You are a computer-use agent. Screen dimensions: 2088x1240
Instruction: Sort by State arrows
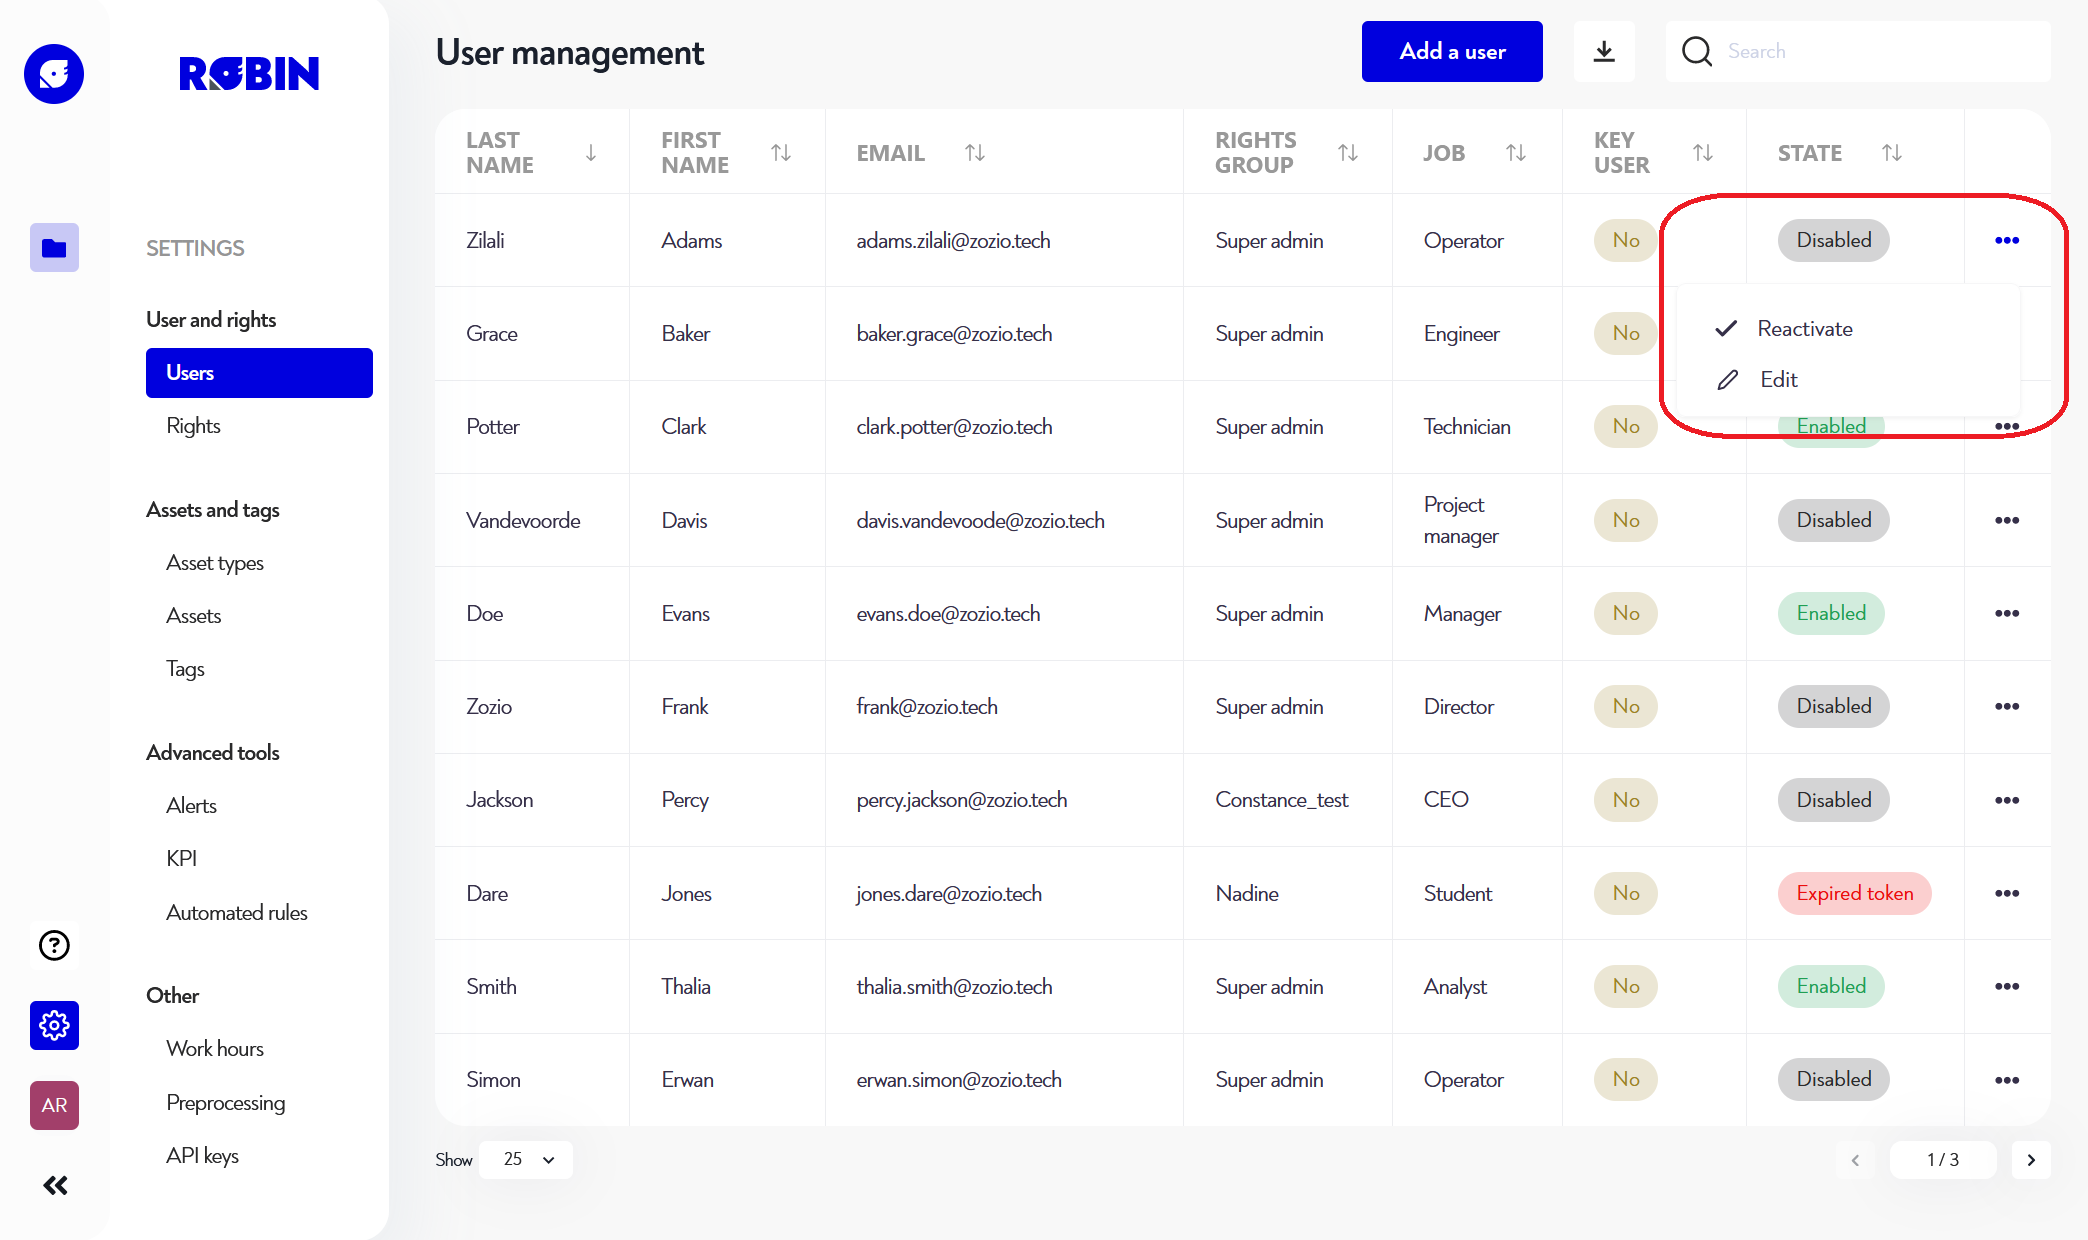(x=1892, y=153)
